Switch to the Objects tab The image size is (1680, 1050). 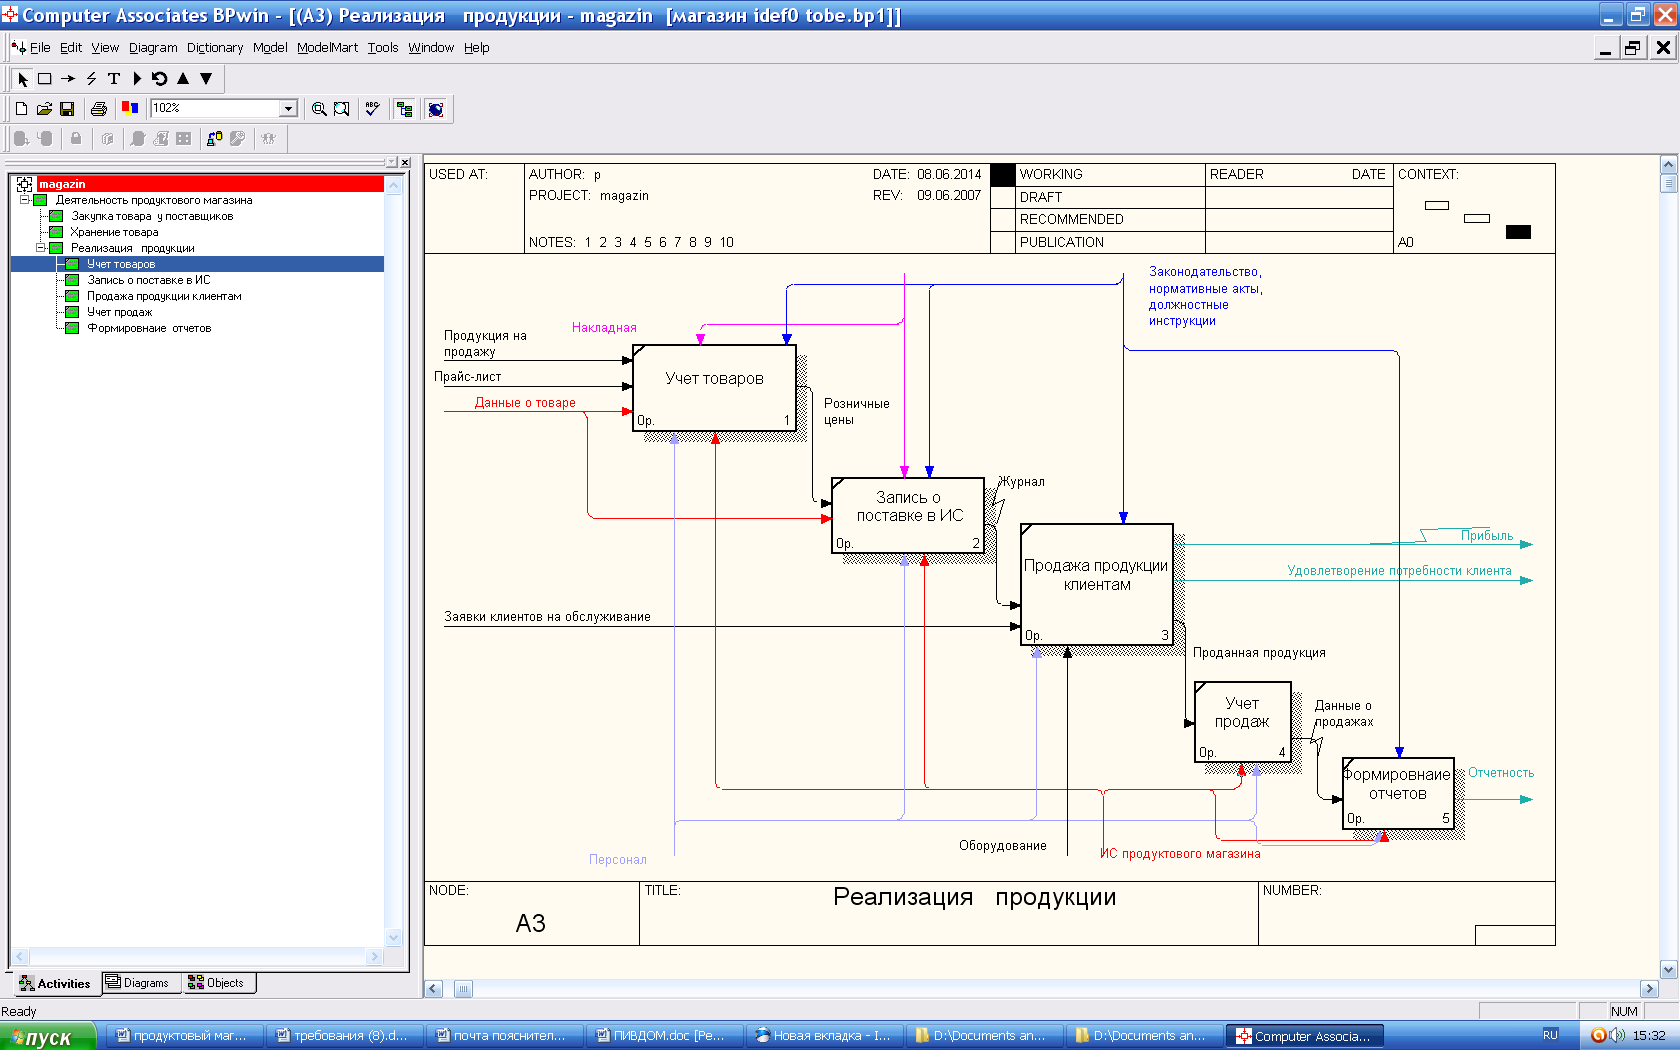click(x=217, y=983)
